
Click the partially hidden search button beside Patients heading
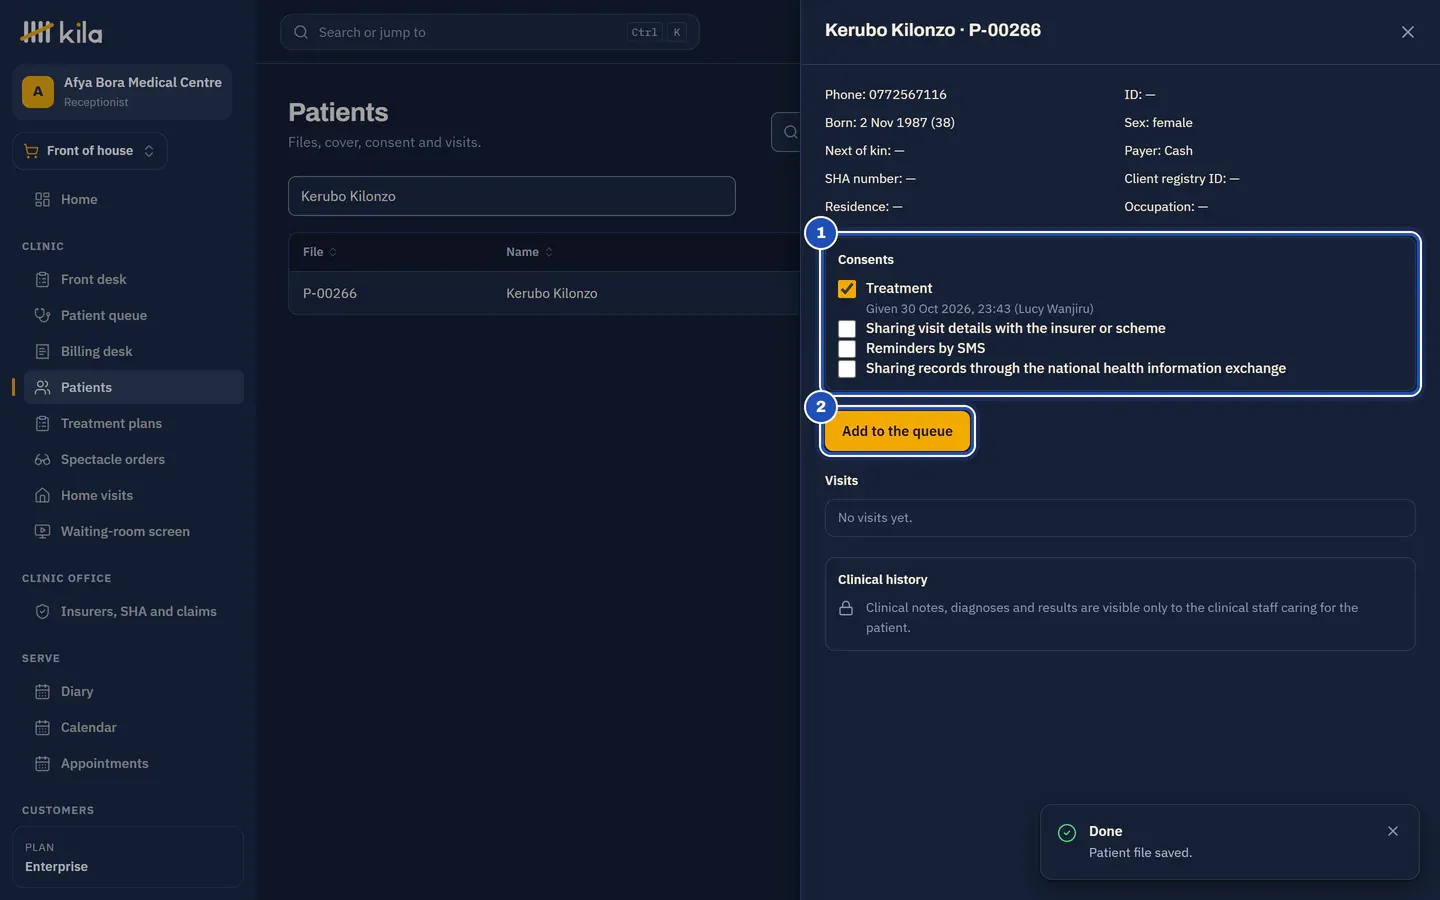point(786,132)
